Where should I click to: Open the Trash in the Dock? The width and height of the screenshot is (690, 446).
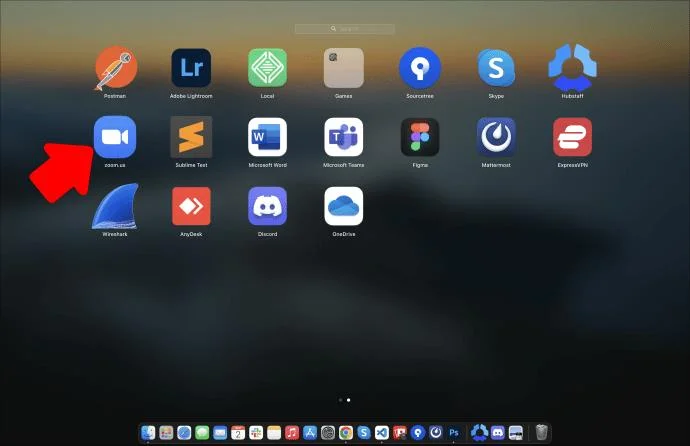click(541, 433)
